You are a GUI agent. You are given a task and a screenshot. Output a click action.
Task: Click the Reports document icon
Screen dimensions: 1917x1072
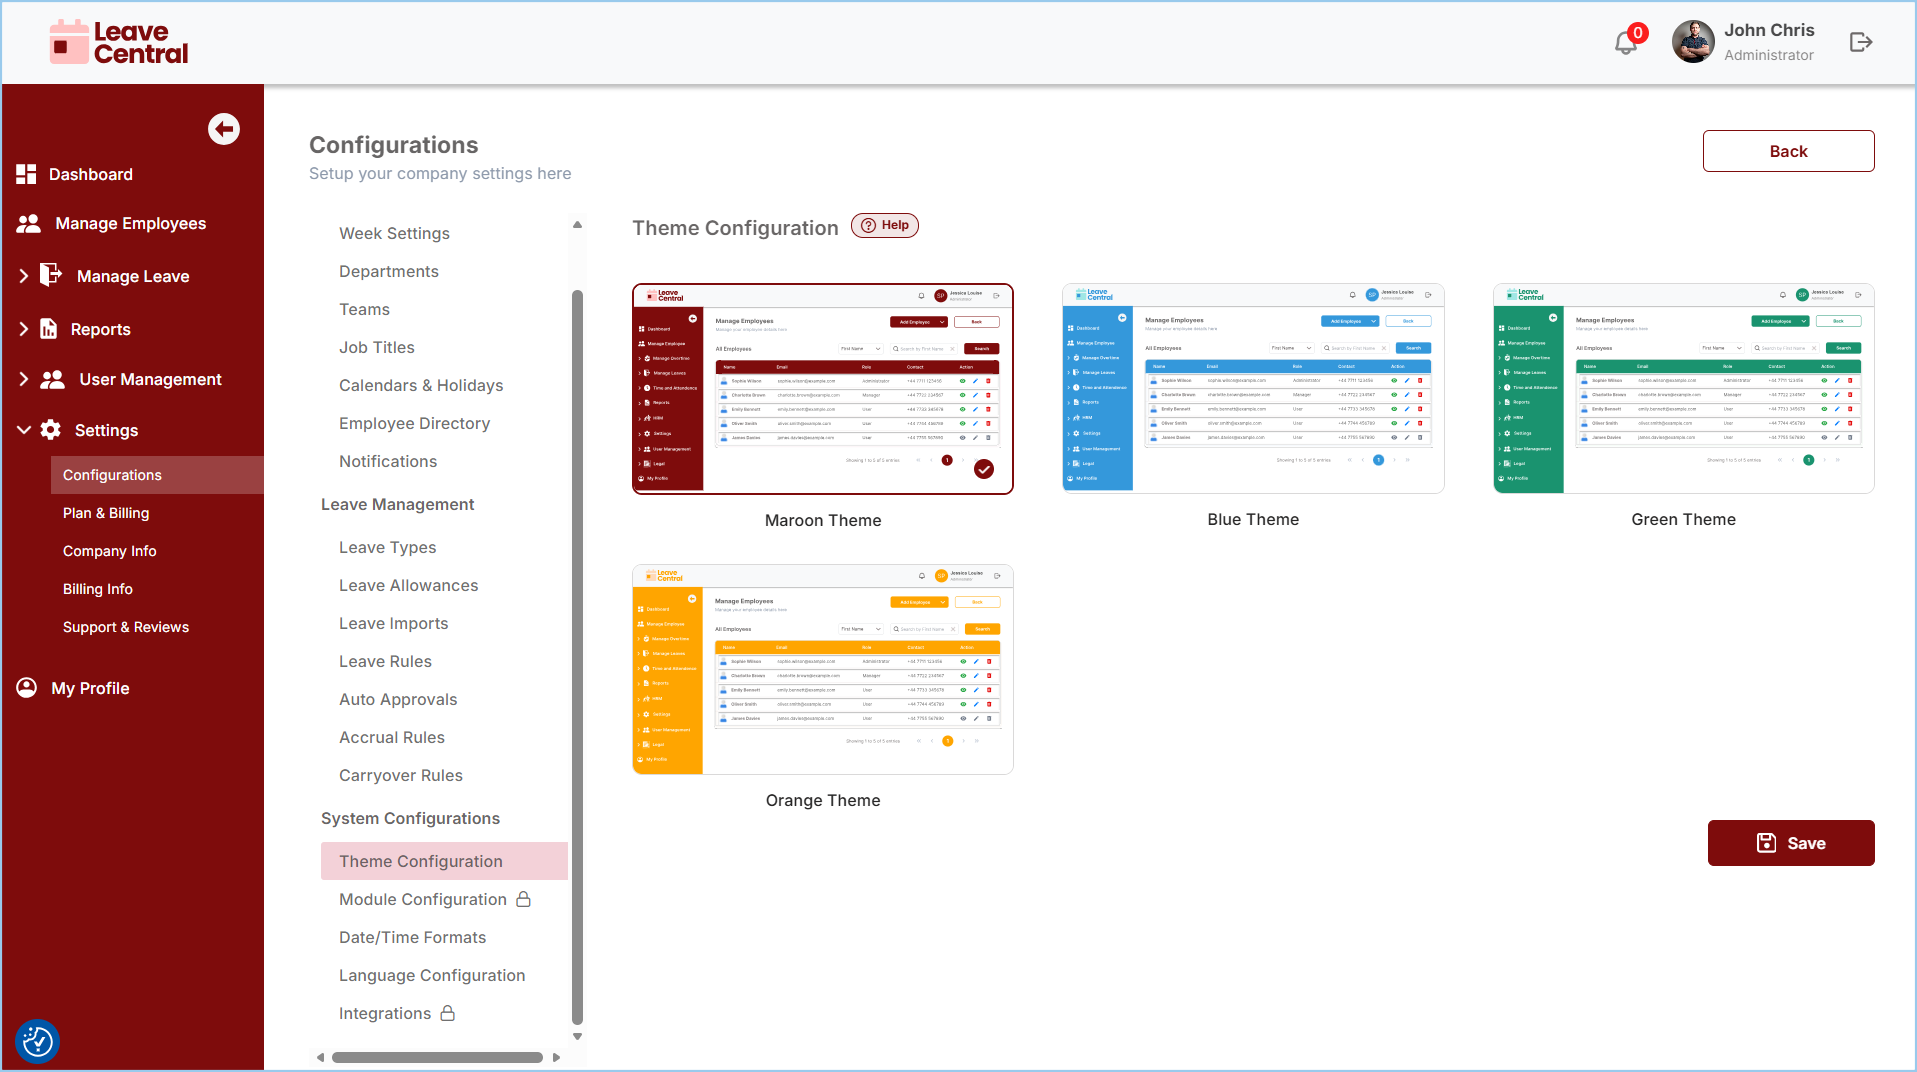[x=48, y=329]
